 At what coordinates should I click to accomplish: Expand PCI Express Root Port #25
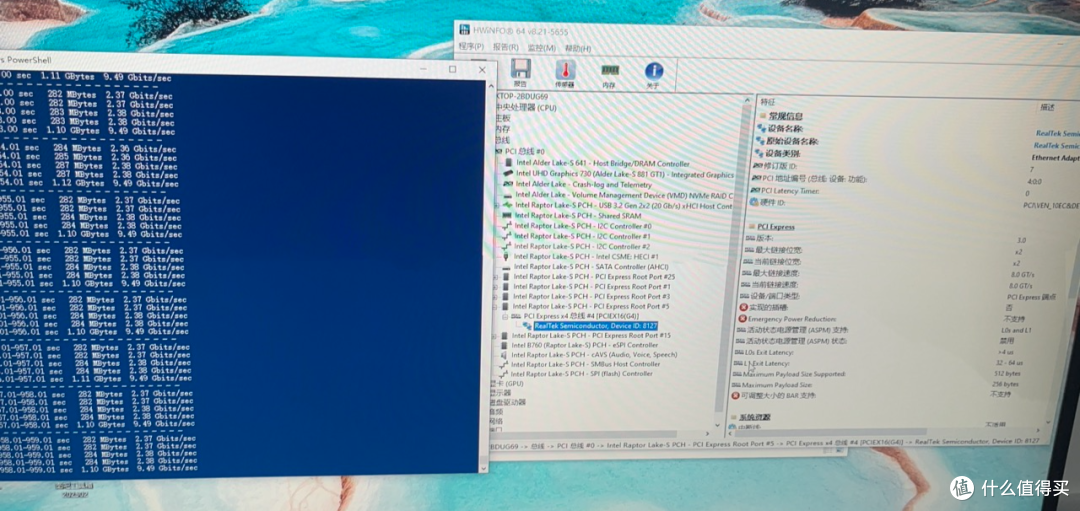click(497, 276)
